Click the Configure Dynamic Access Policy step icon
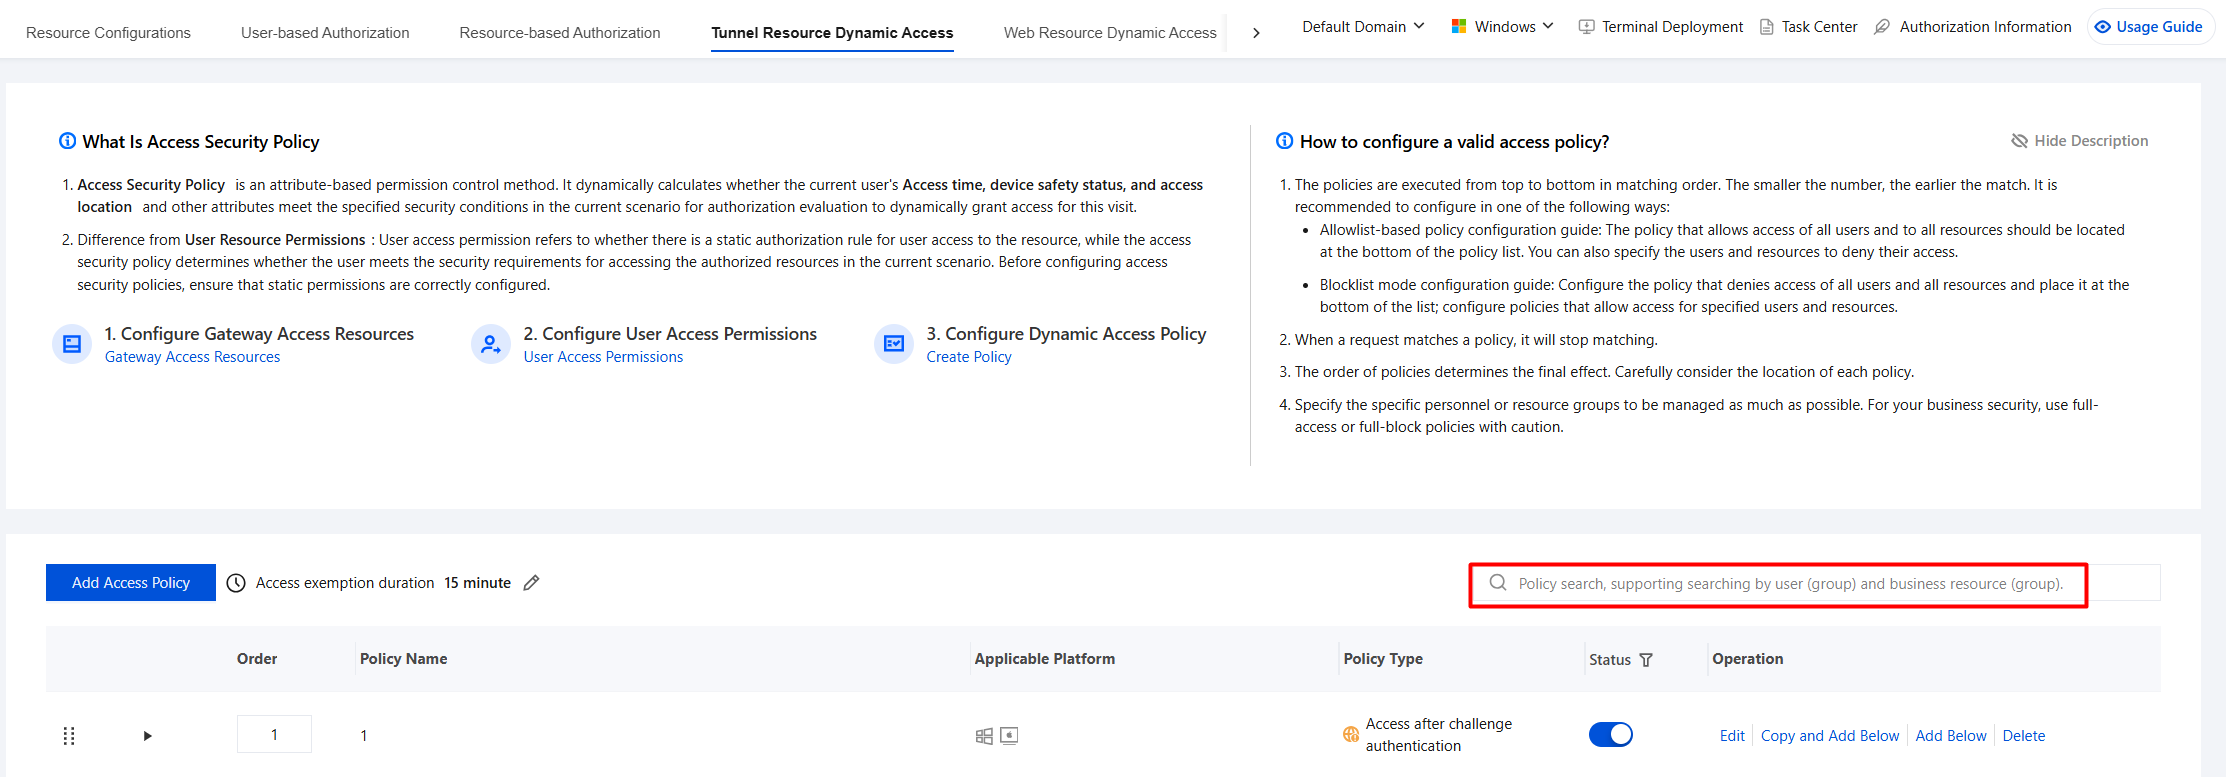 coord(894,344)
